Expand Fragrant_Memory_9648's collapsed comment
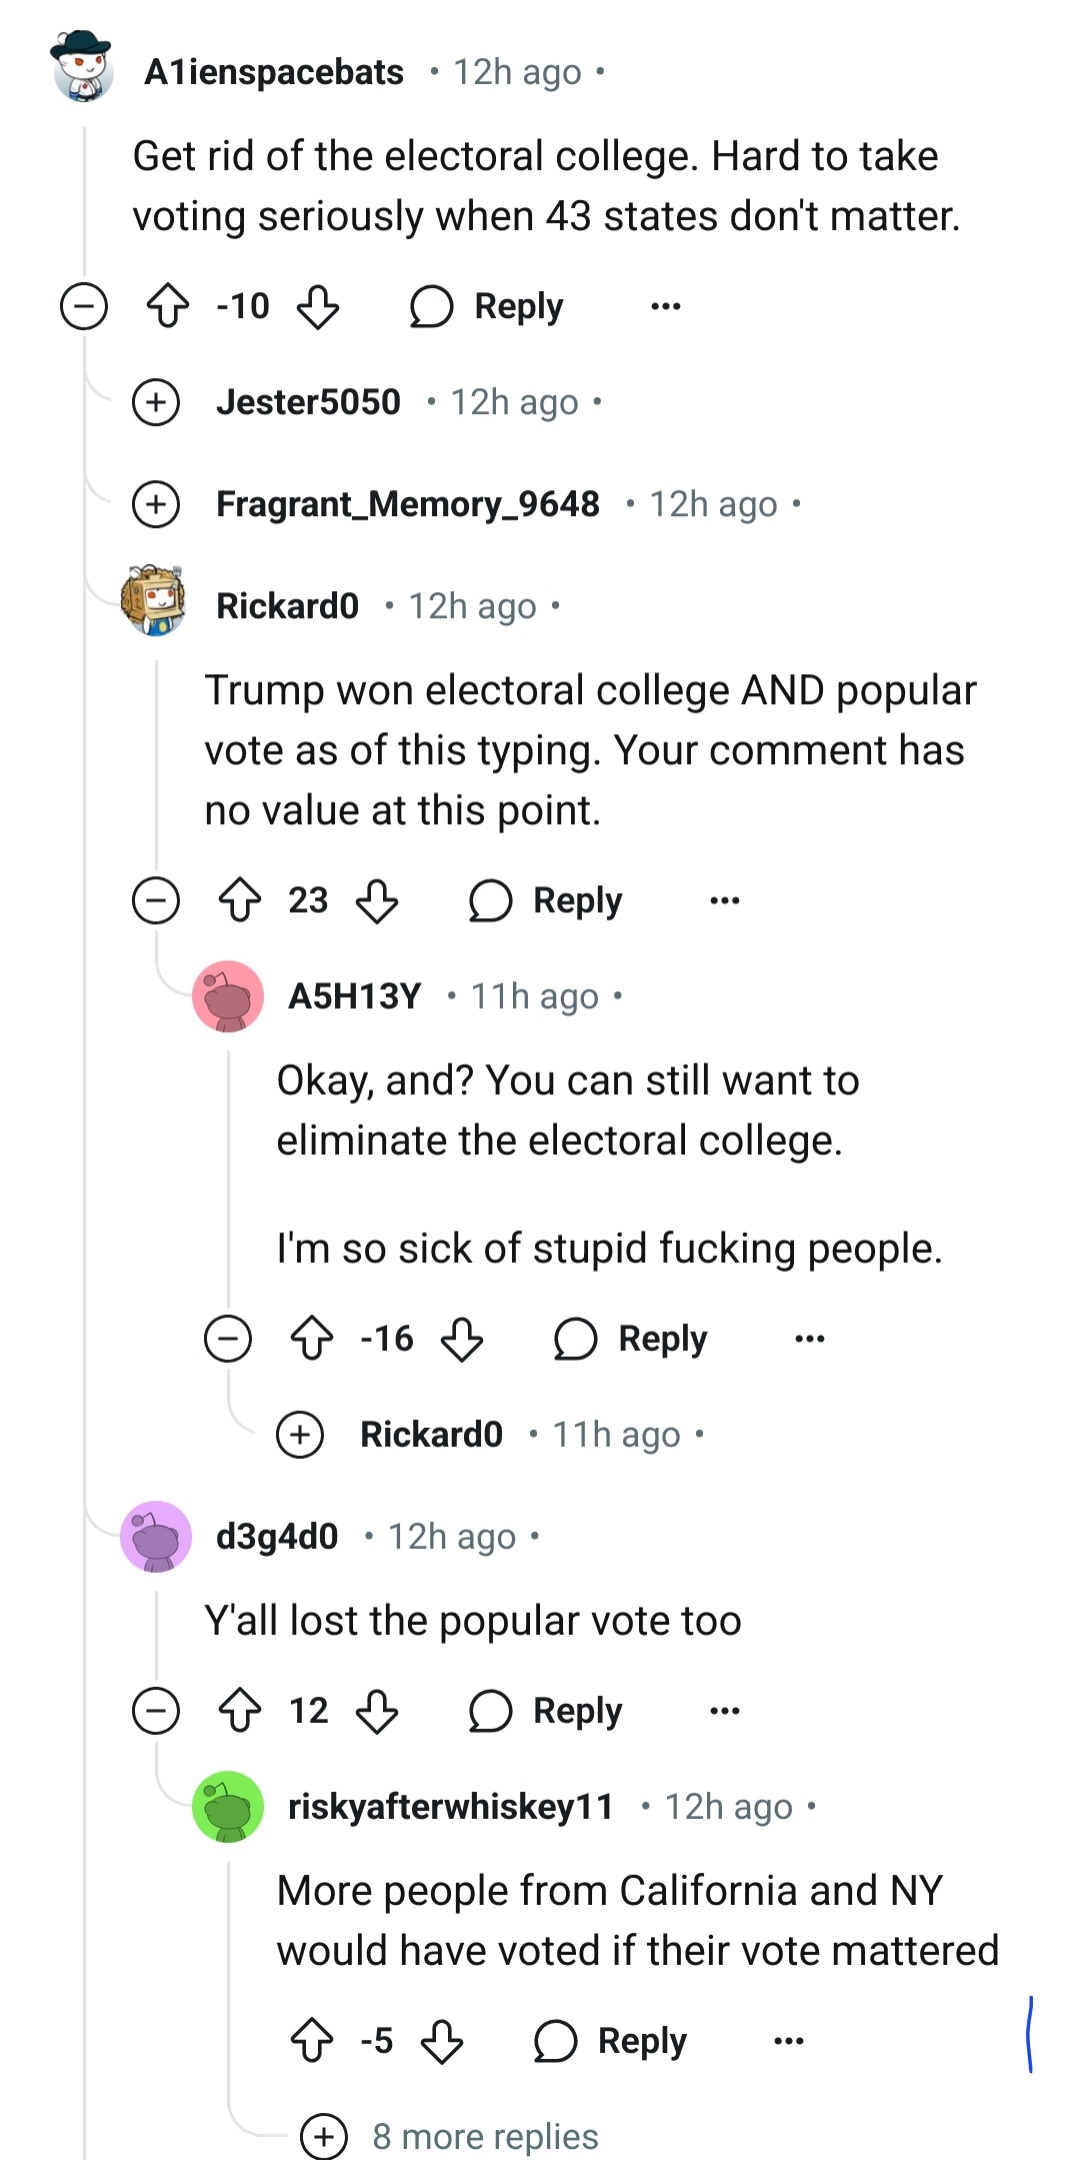Viewport: 1080px width, 2160px height. click(156, 504)
